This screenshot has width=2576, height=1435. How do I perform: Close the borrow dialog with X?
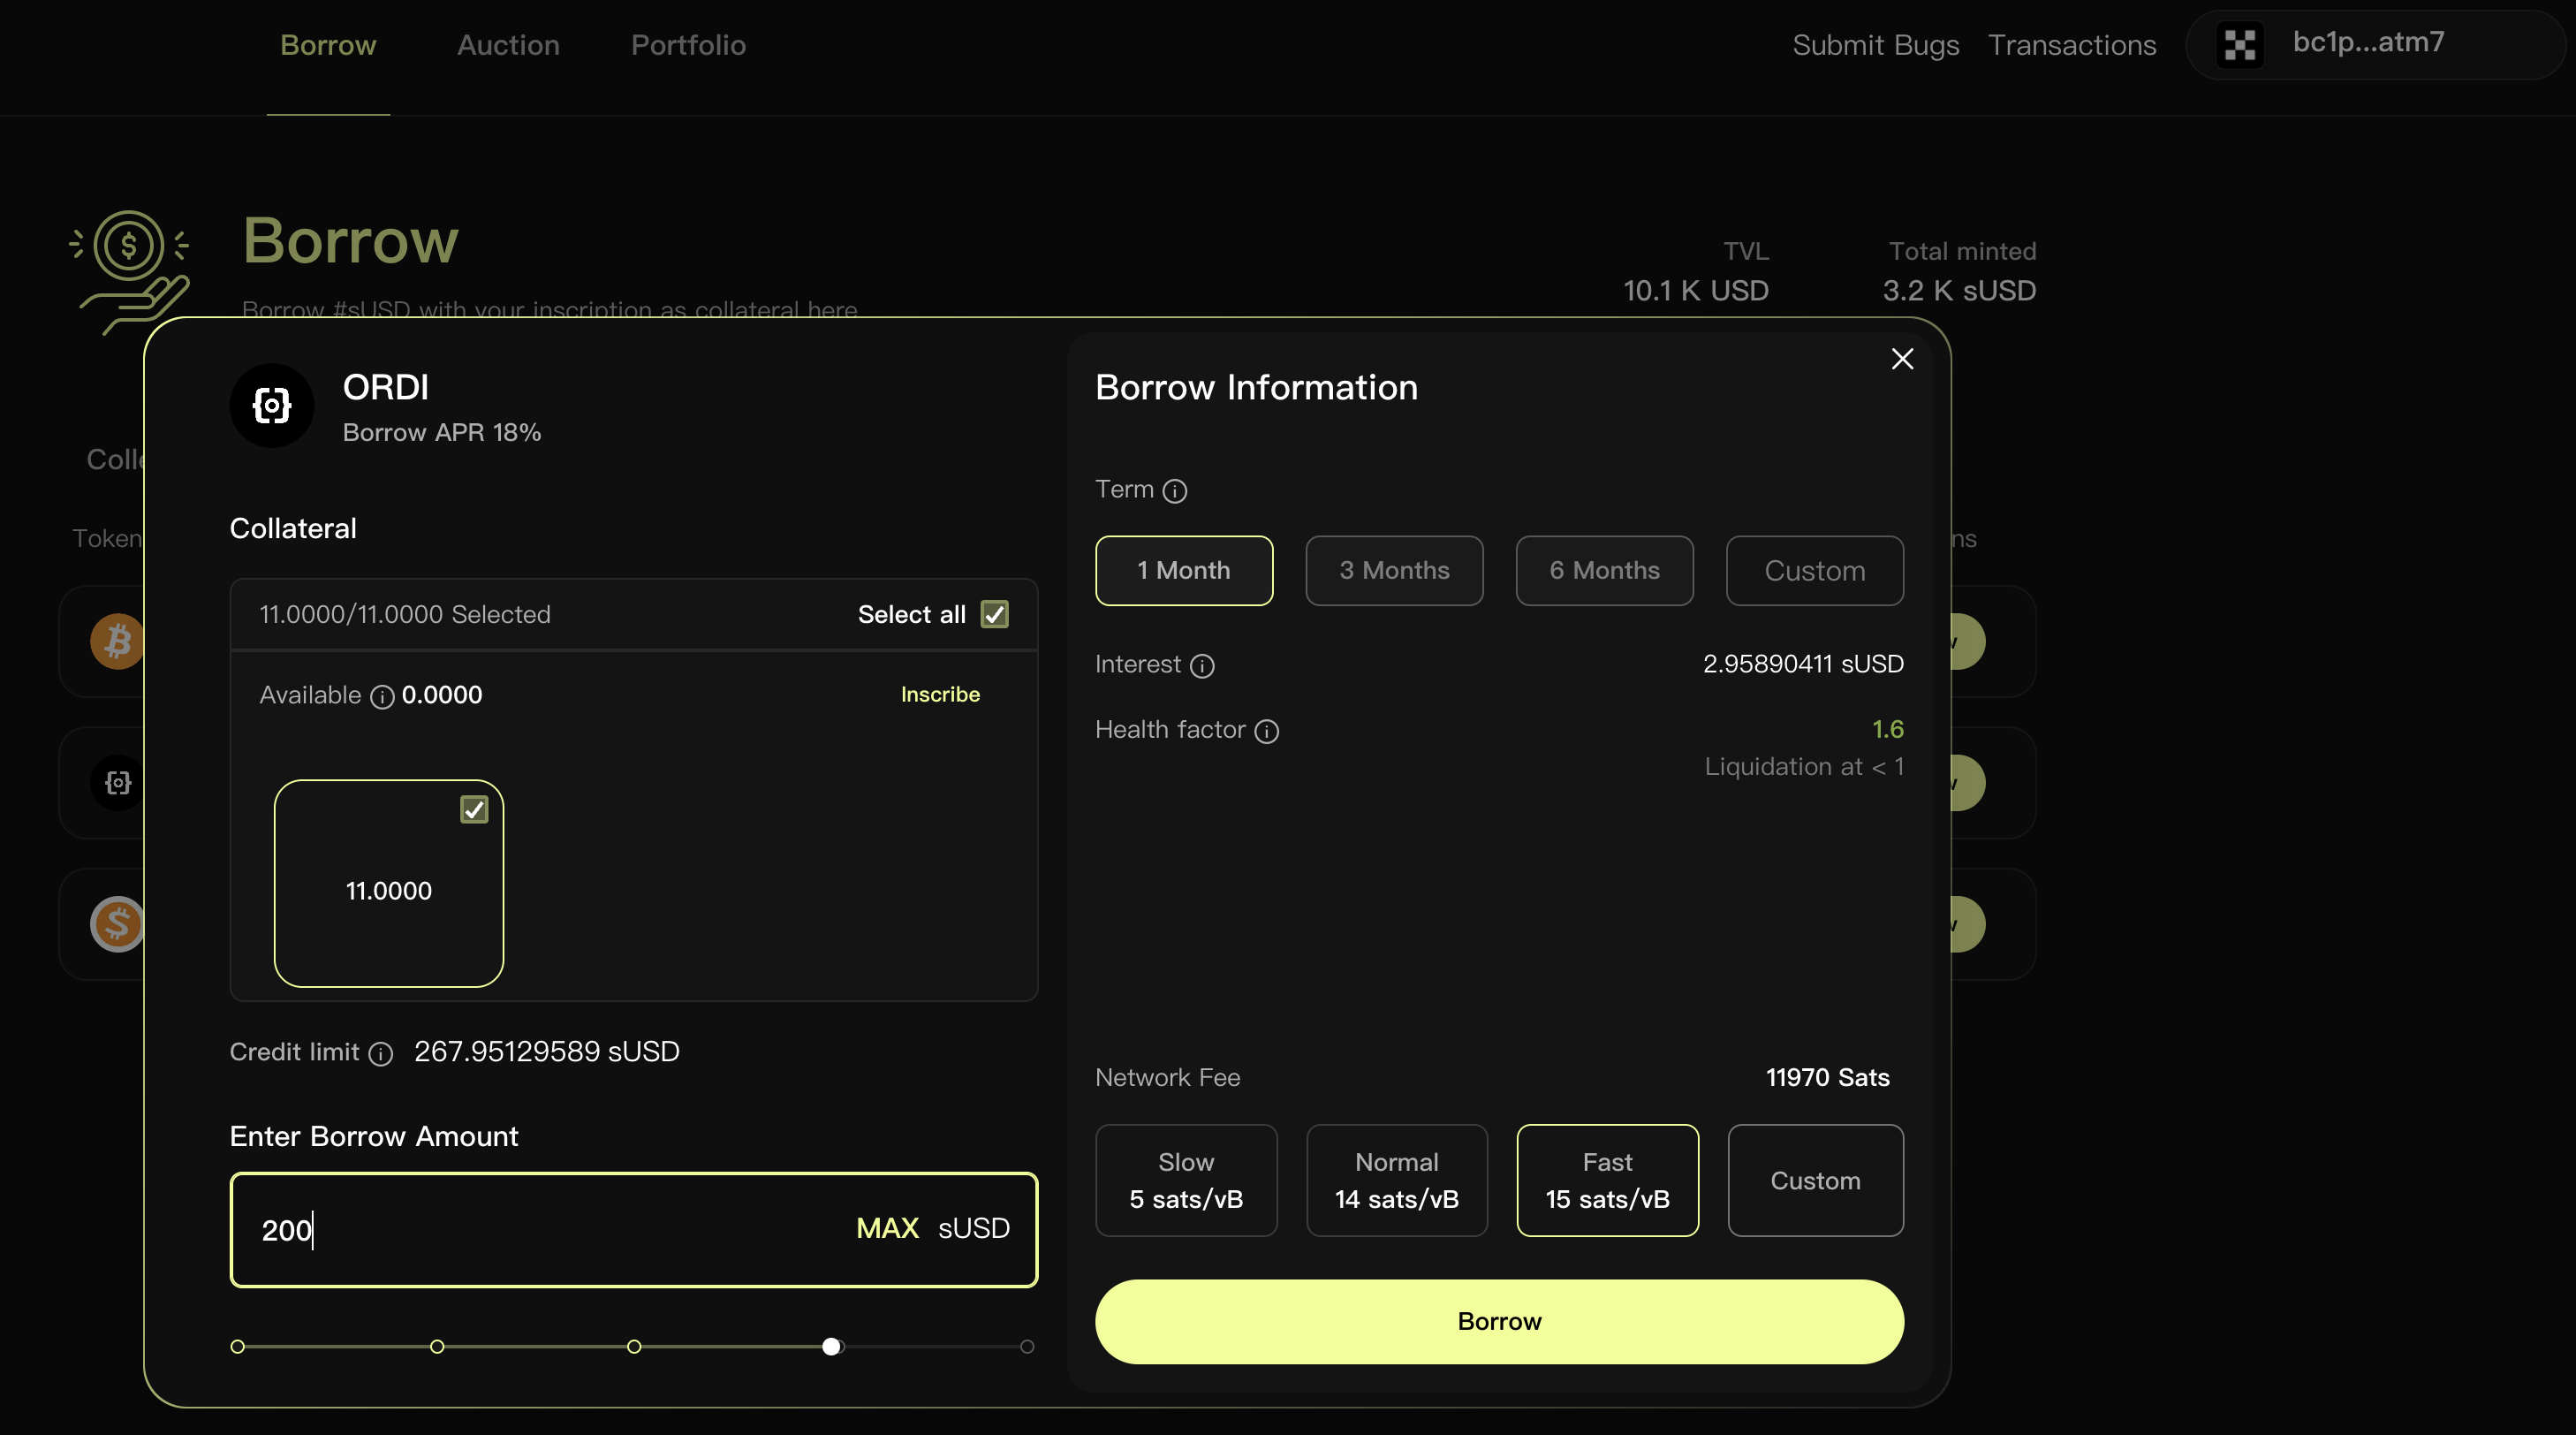tap(1902, 359)
